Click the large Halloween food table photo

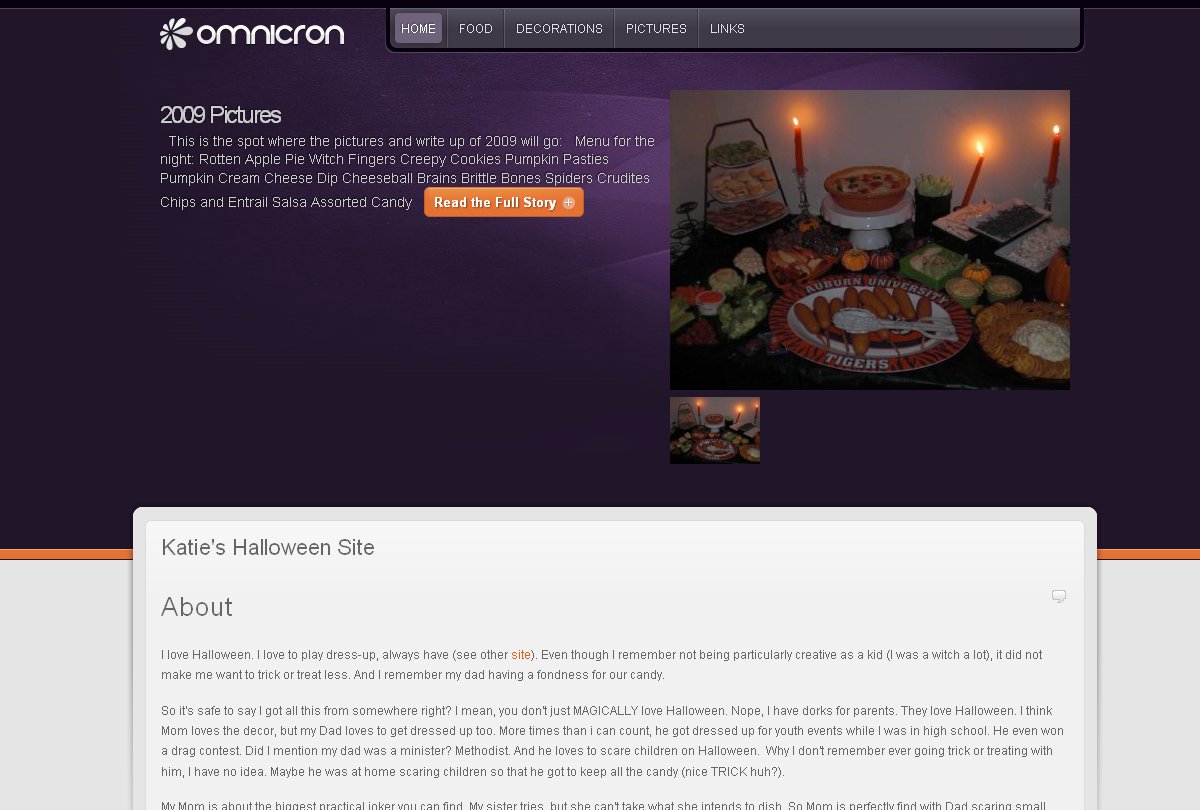[x=870, y=240]
